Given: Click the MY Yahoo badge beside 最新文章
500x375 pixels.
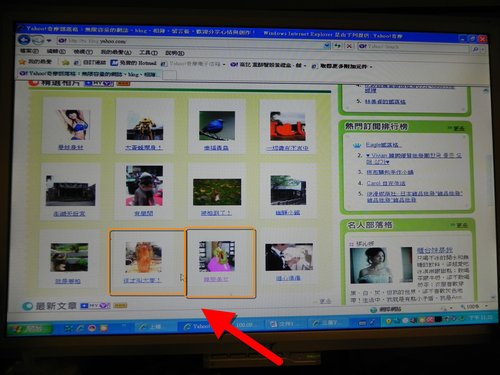Looking at the screenshot, I should (x=95, y=305).
